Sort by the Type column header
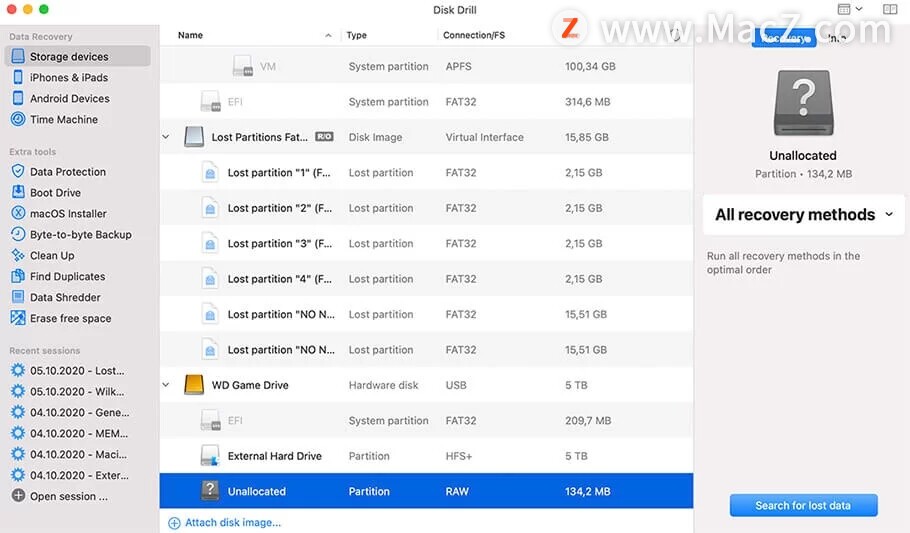Screen dimensions: 910x533 pos(356,35)
